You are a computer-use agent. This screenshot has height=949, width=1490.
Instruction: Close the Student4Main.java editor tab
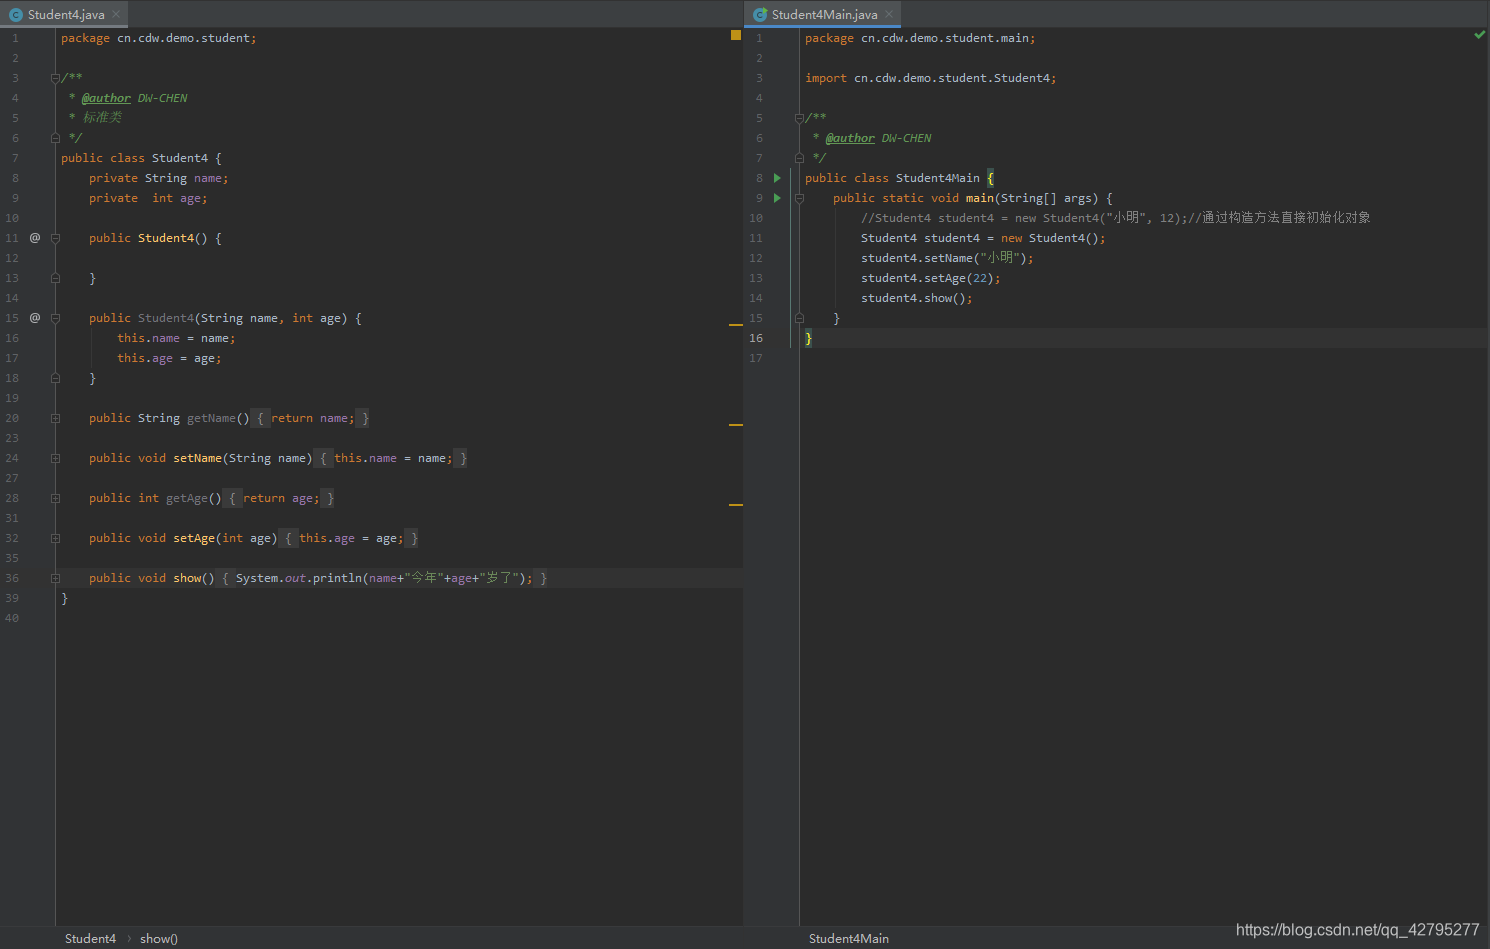point(889,14)
